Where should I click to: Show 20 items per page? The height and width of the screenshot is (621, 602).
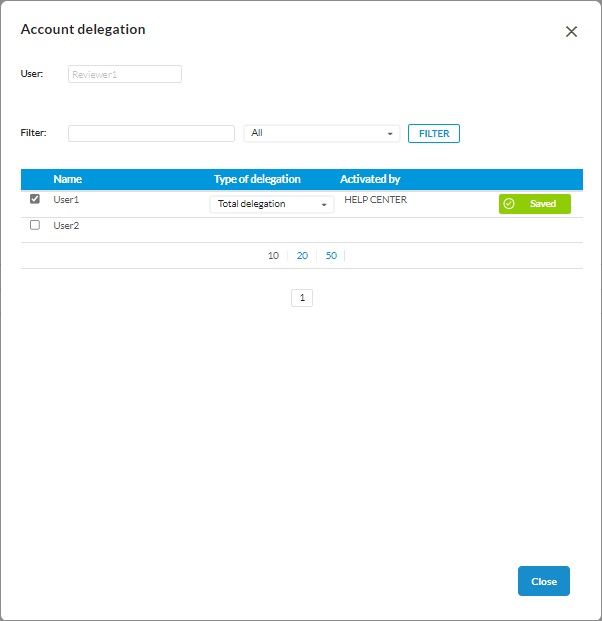(302, 256)
